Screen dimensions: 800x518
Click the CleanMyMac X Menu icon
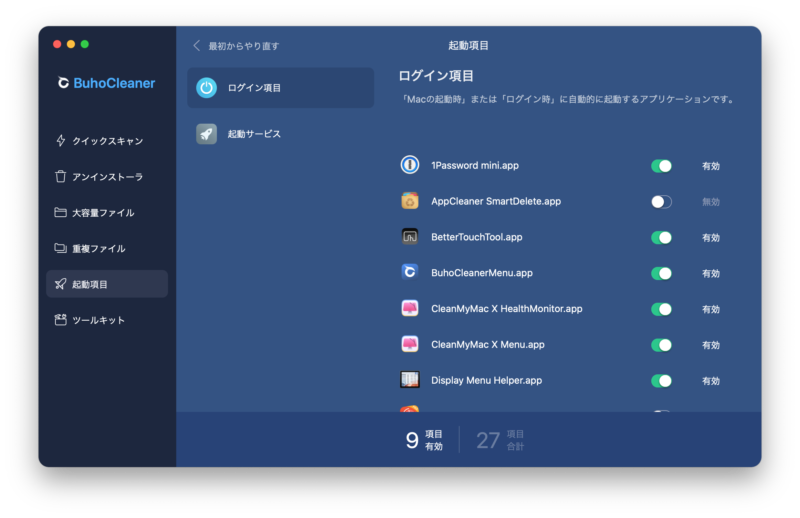(x=410, y=344)
